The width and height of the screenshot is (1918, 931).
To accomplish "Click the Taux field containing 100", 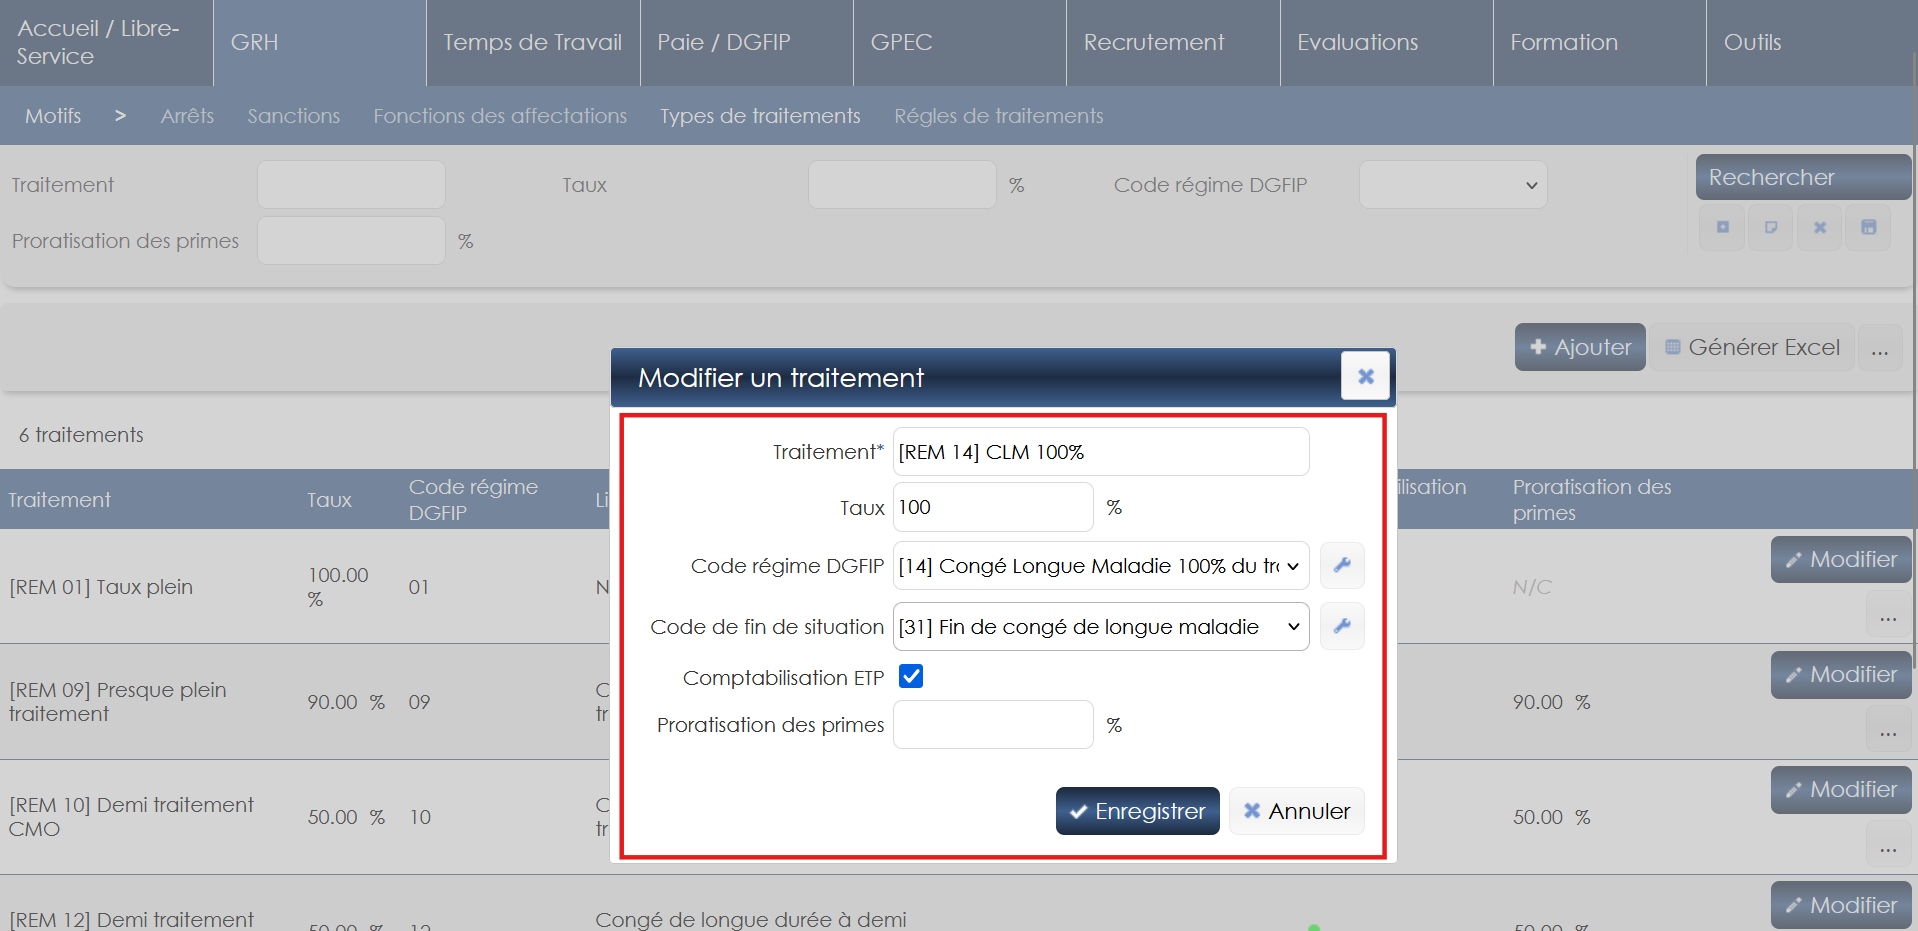I will coord(992,508).
